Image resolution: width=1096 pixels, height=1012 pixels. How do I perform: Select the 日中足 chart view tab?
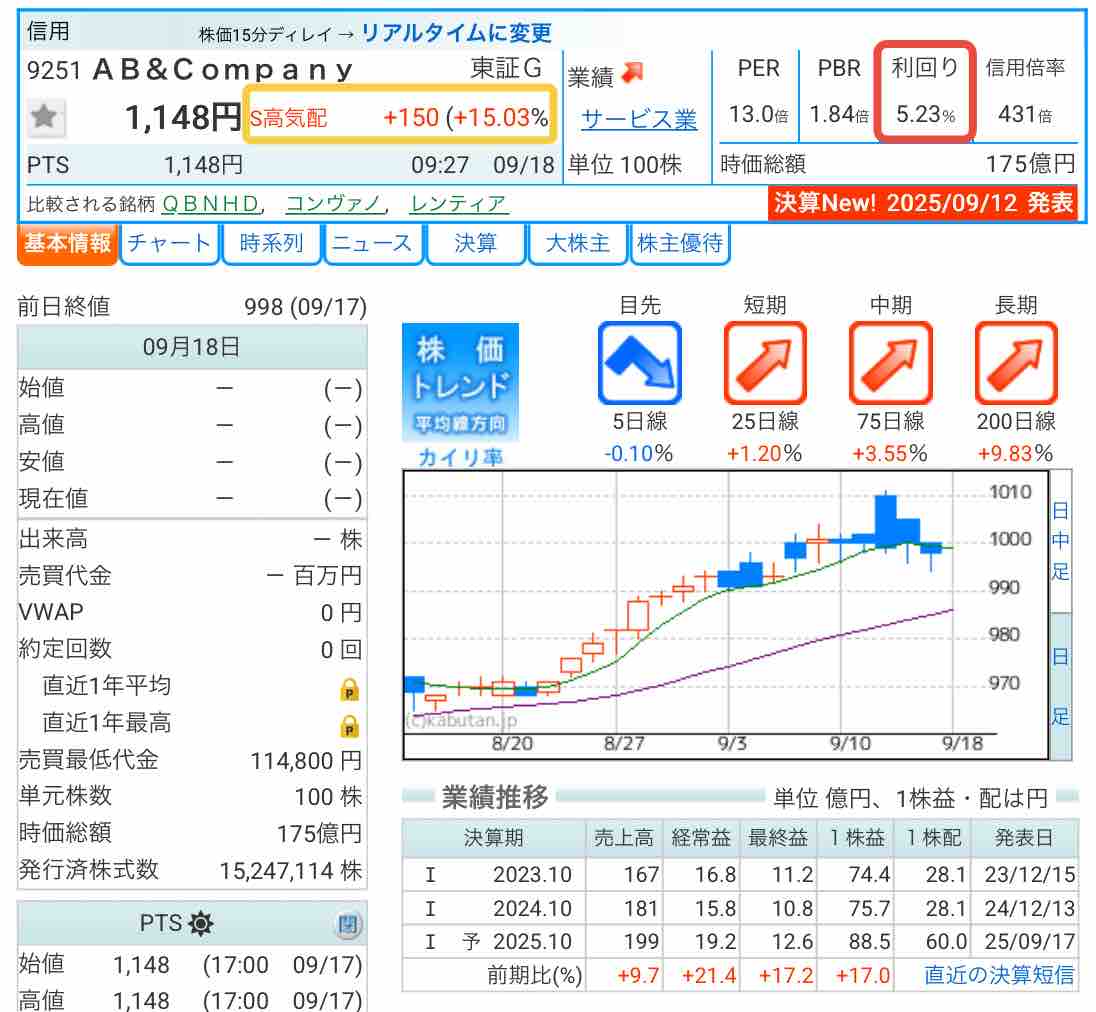[x=1060, y=541]
